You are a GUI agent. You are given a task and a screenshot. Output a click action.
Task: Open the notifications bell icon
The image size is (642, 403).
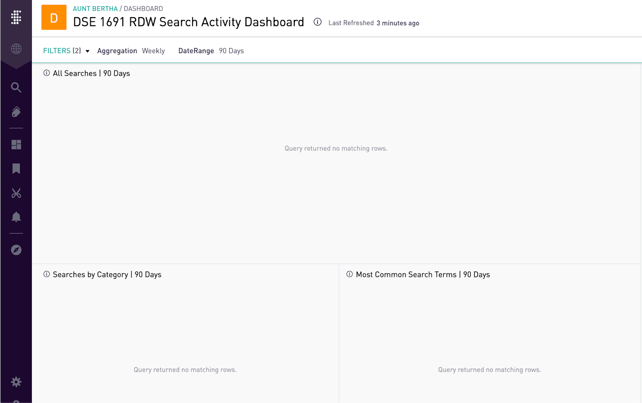point(16,217)
